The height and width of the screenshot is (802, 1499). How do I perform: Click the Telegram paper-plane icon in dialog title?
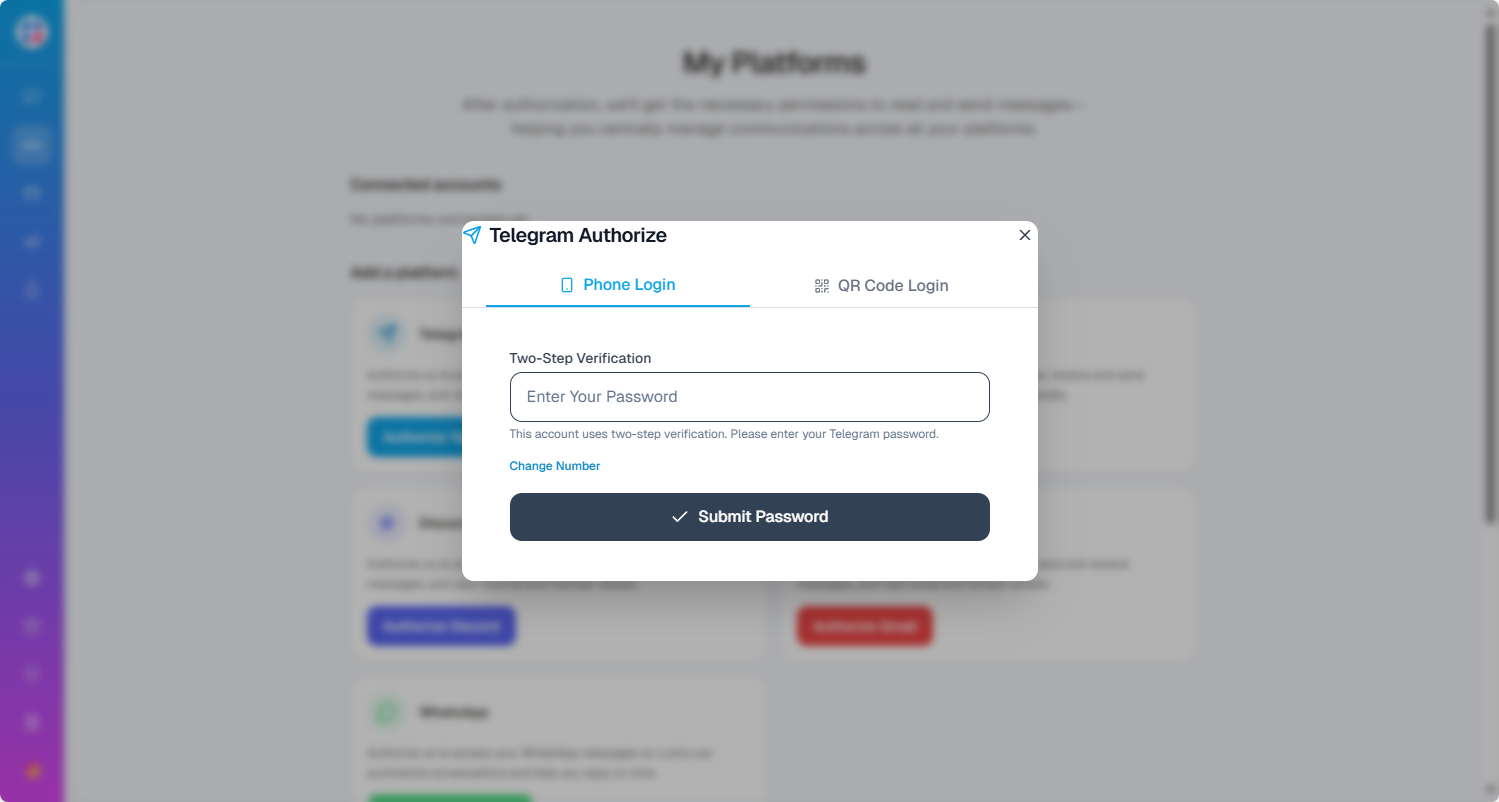472,235
